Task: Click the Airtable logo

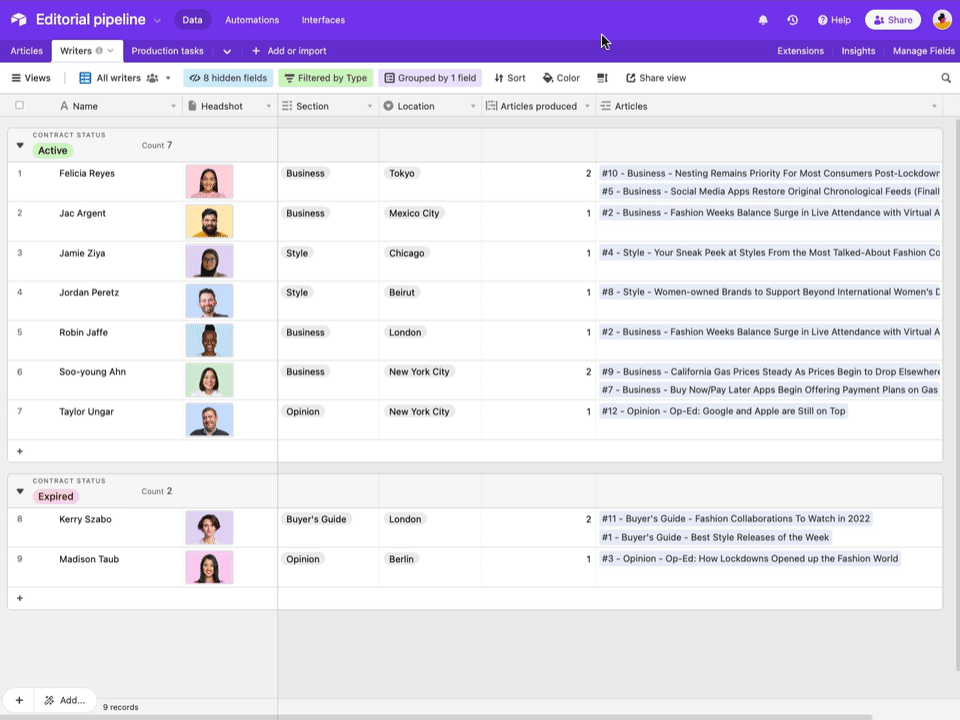Action: click(17, 19)
